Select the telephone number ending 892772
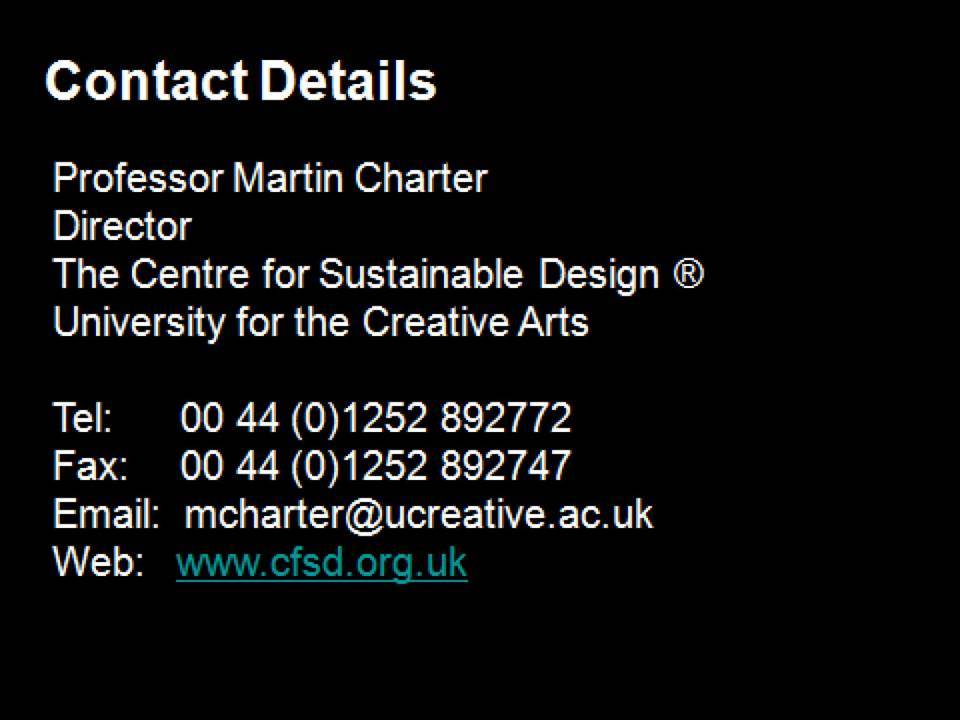This screenshot has height=720, width=960. (x=376, y=418)
